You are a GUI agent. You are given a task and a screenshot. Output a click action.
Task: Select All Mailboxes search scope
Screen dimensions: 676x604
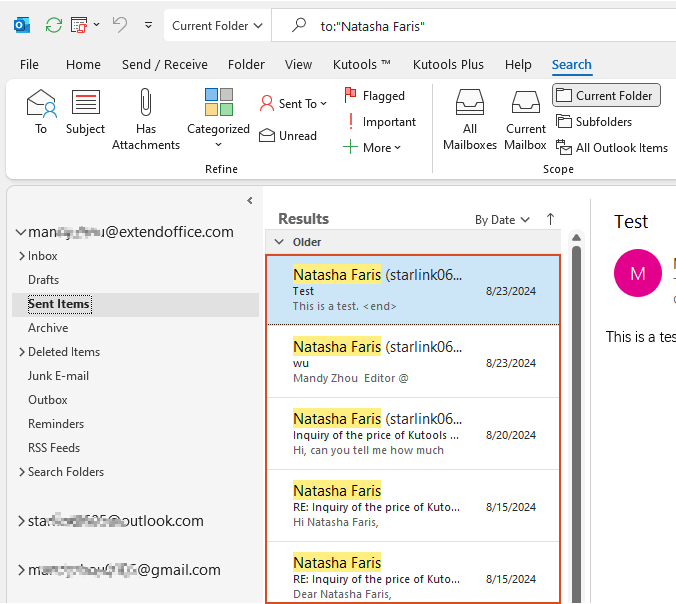point(470,118)
